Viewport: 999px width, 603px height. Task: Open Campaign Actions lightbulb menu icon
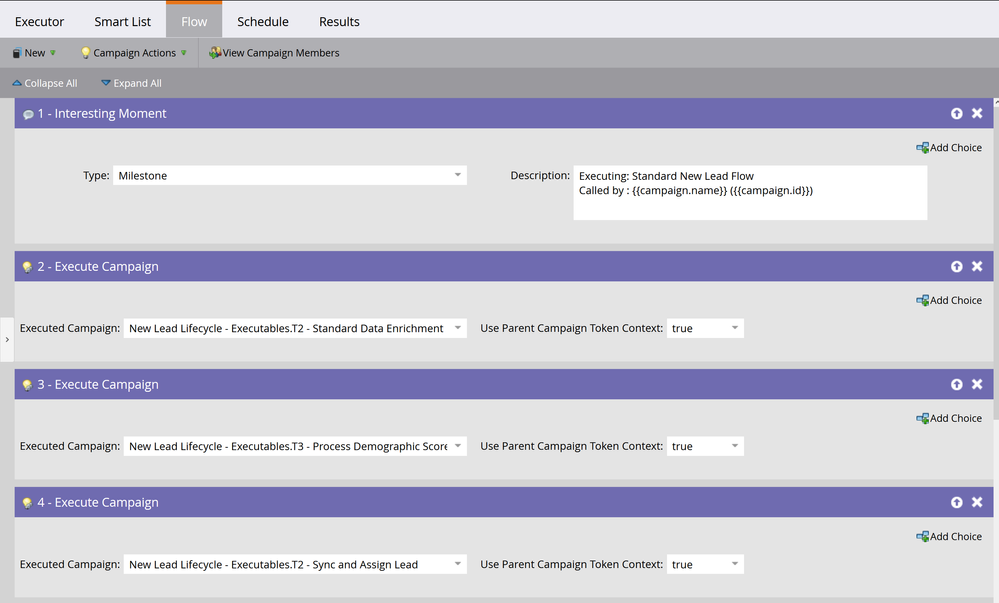[88, 52]
